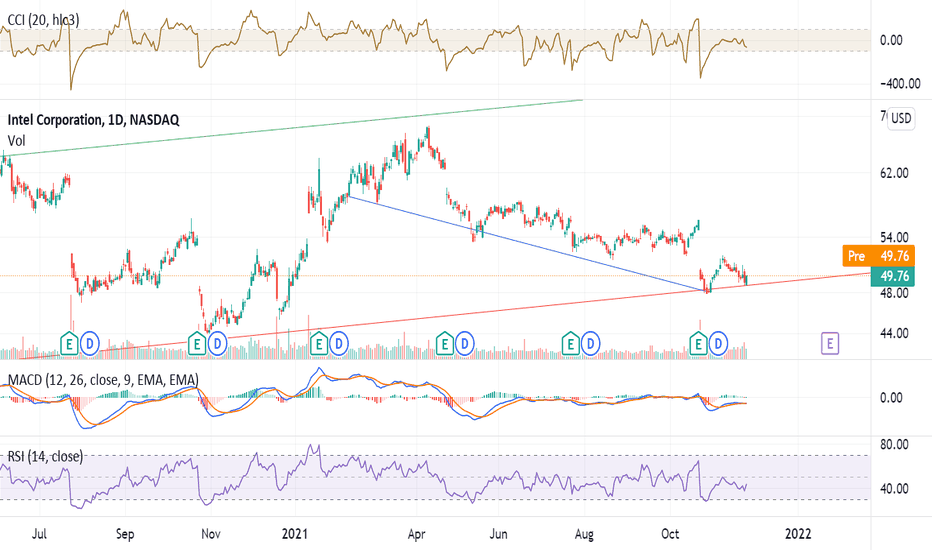
Task: Select the green upper trend line
Action: tap(291, 128)
